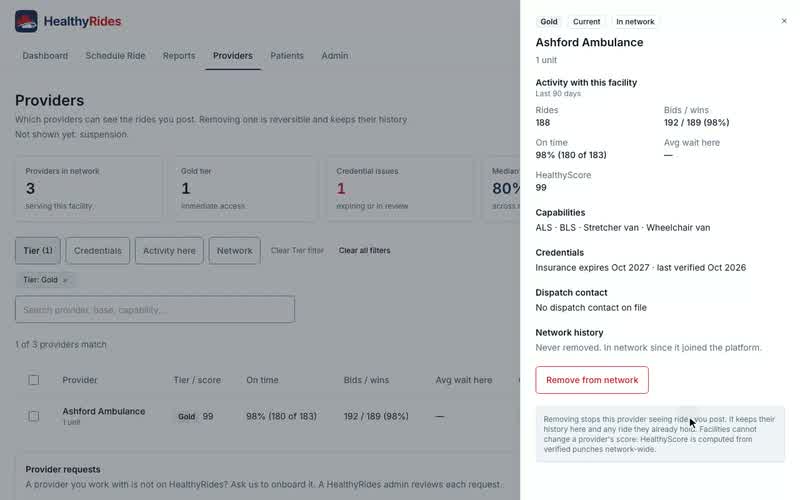Select the Providers tab
The height and width of the screenshot is (500, 800).
(233, 56)
